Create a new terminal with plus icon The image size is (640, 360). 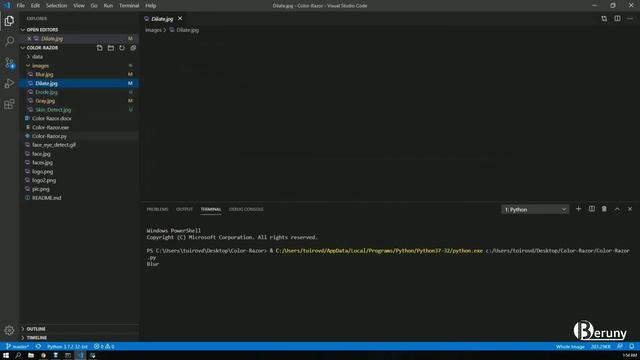[x=578, y=209]
